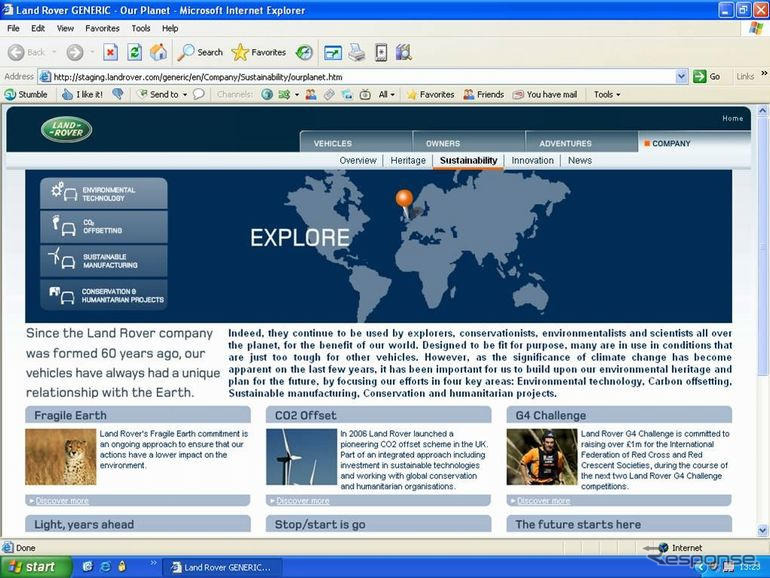This screenshot has width=770, height=578.
Task: Select the CO2 Offsetting panel button
Action: (x=103, y=226)
